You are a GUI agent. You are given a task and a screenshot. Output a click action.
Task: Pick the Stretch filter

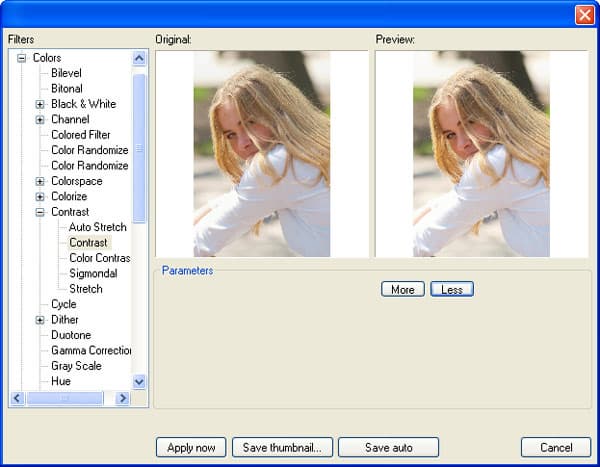86,289
